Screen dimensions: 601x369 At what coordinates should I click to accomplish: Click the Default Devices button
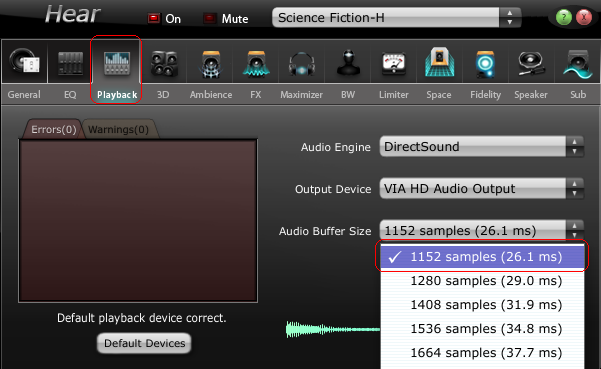145,343
